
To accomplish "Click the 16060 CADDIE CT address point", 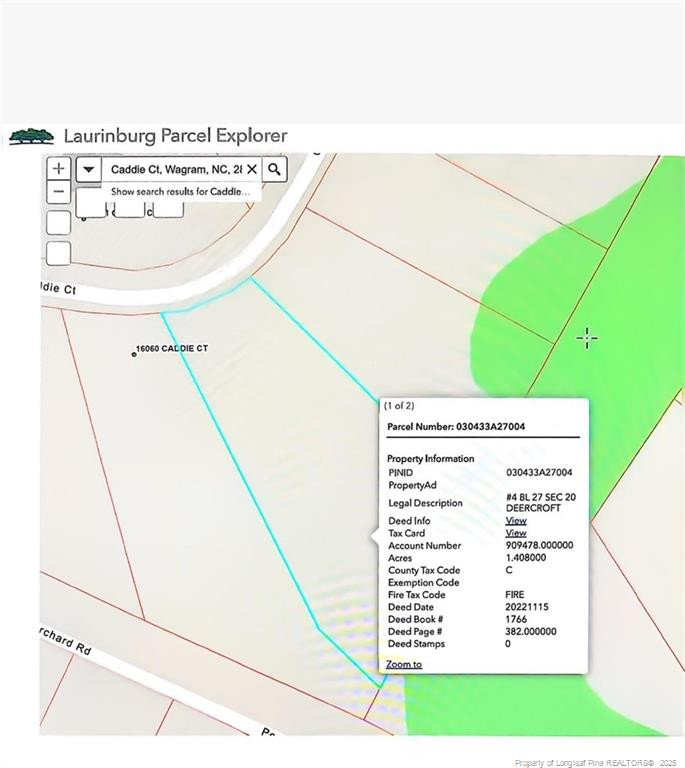I will (134, 355).
